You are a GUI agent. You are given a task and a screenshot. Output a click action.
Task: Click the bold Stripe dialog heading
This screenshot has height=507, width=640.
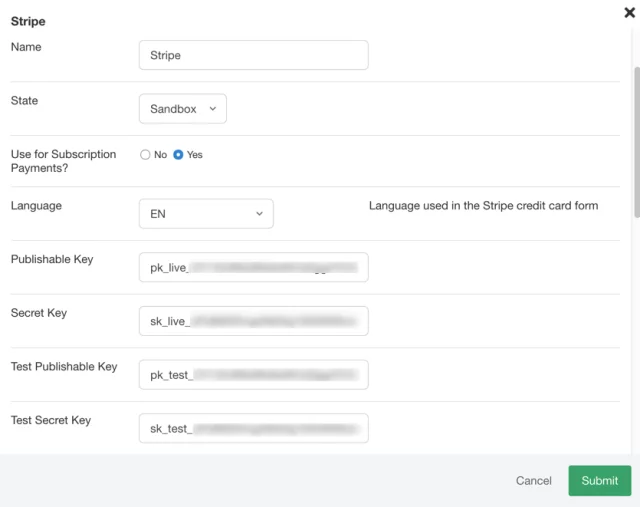click(28, 21)
